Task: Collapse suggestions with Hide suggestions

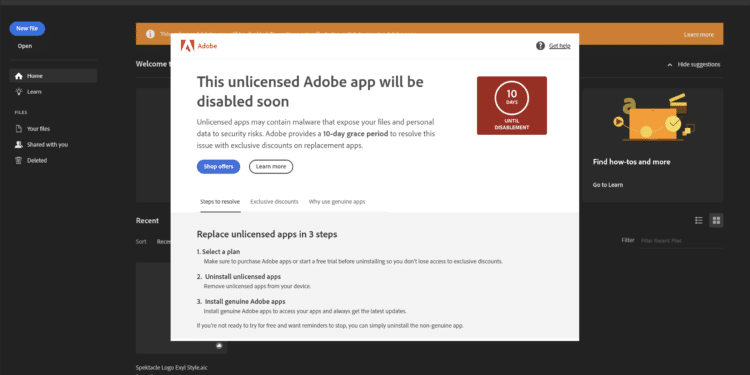Action: (694, 65)
